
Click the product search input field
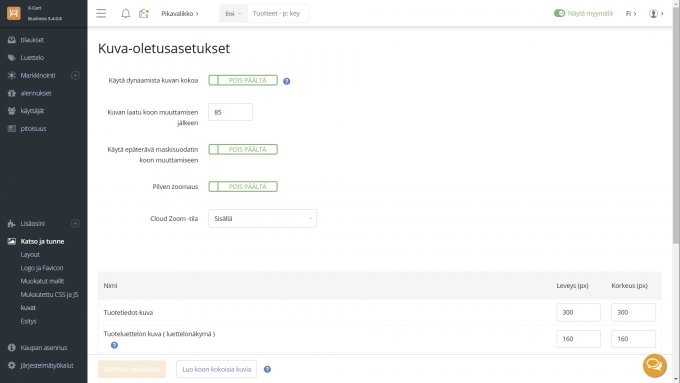point(278,13)
